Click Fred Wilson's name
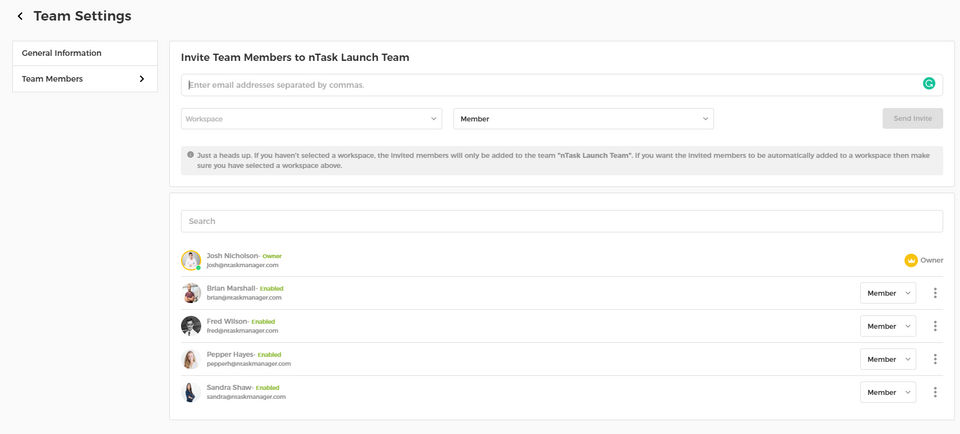The height and width of the screenshot is (434, 960). pyautogui.click(x=227, y=321)
